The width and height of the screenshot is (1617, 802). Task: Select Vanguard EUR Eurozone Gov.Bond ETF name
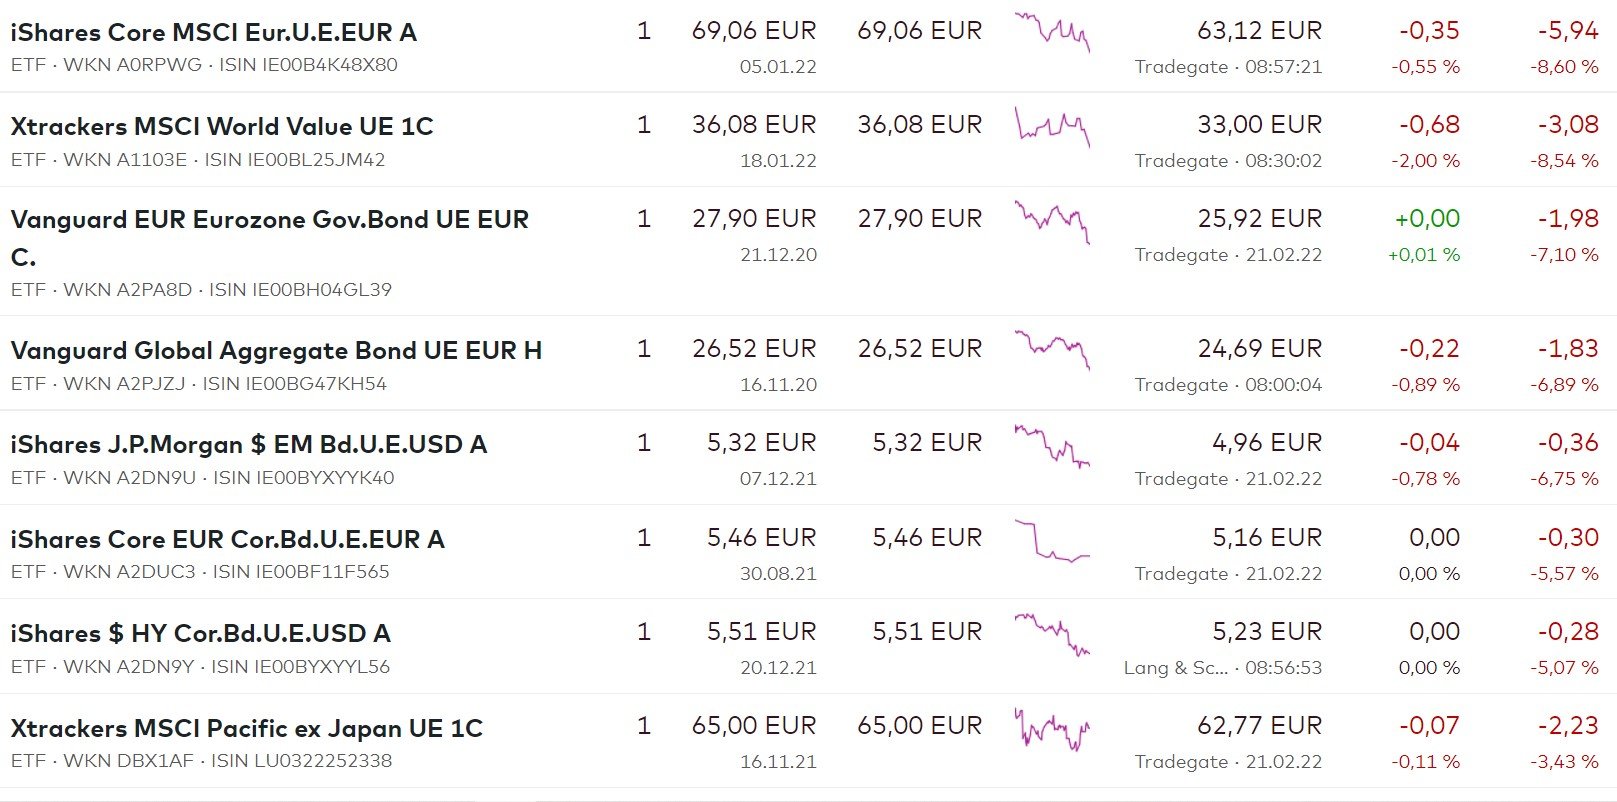pyautogui.click(x=269, y=220)
